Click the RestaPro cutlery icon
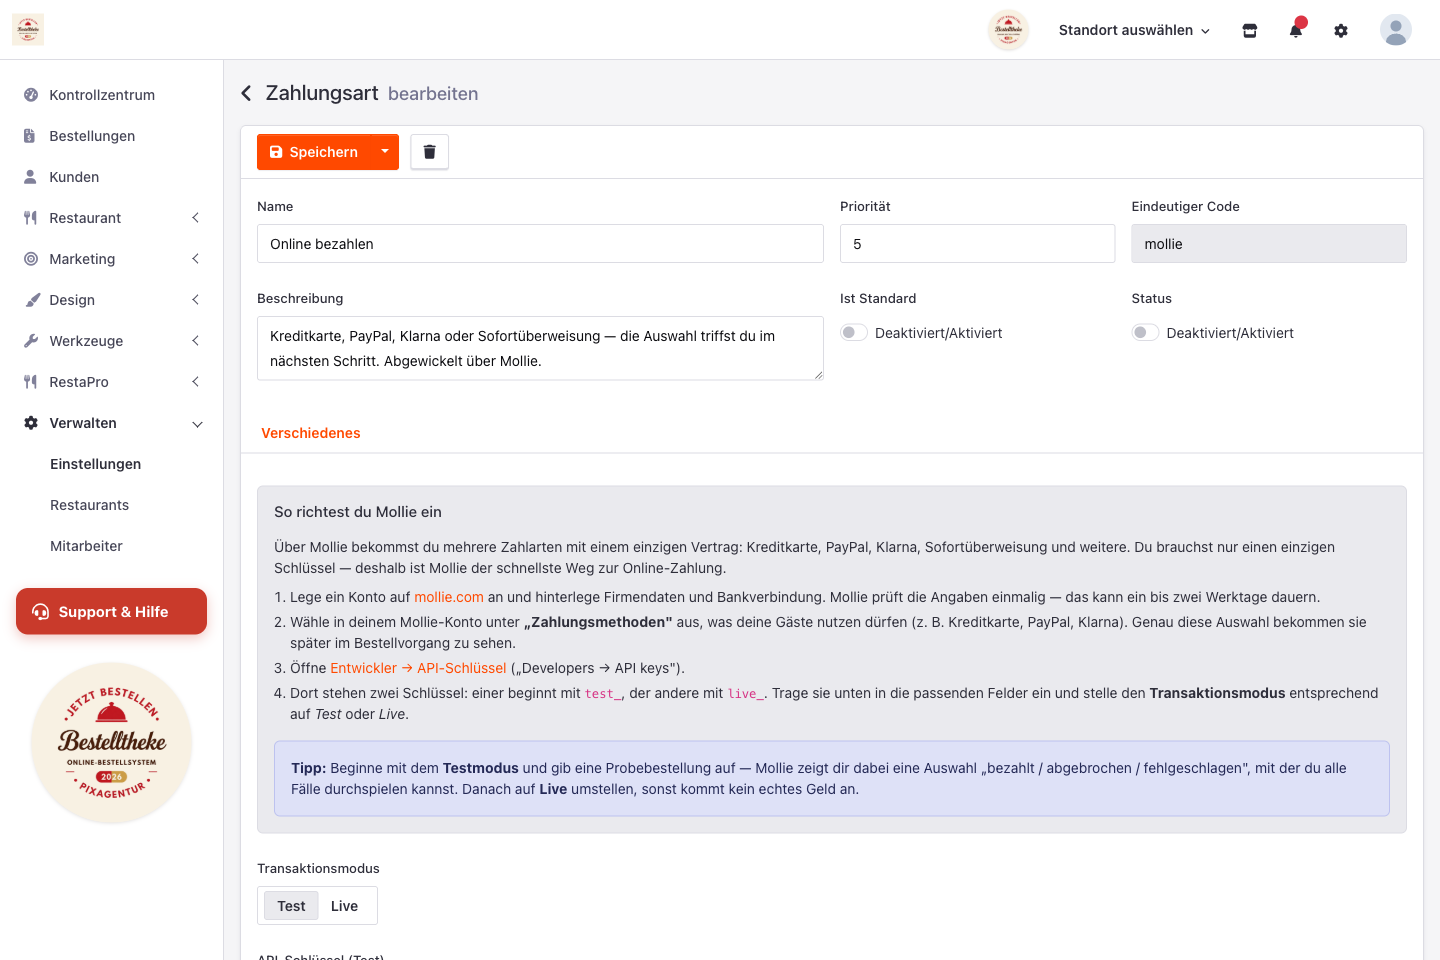1440x960 pixels. tap(31, 382)
